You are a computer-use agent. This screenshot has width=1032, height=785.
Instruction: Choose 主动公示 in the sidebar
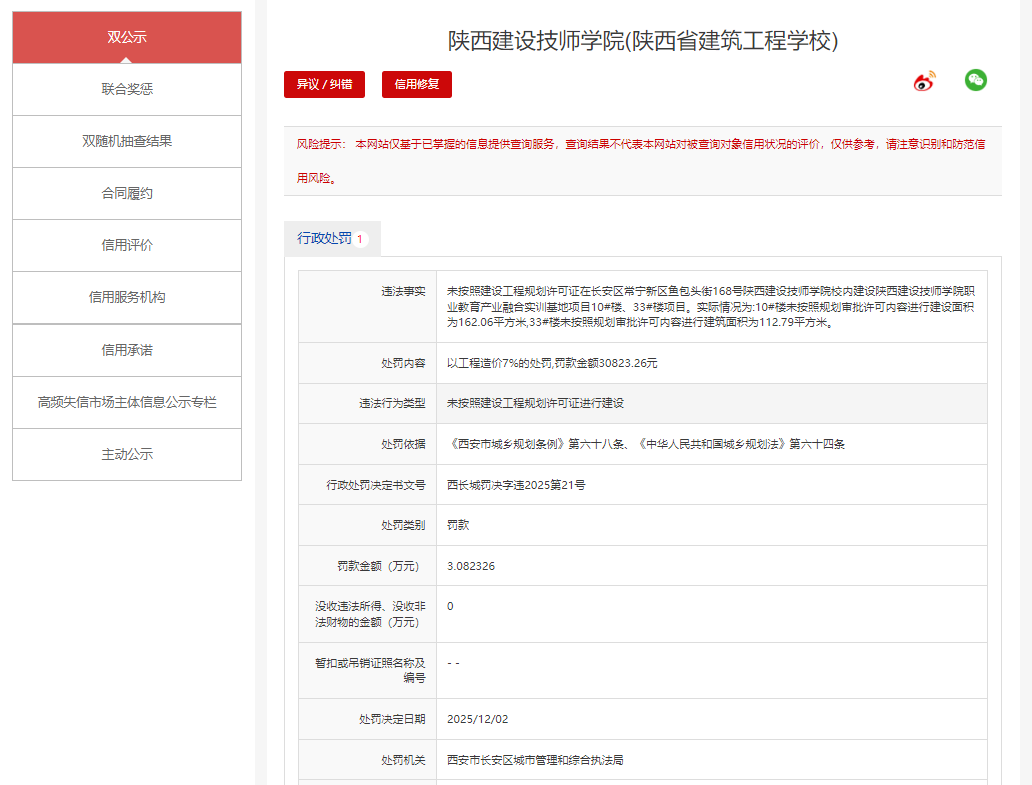(x=127, y=455)
